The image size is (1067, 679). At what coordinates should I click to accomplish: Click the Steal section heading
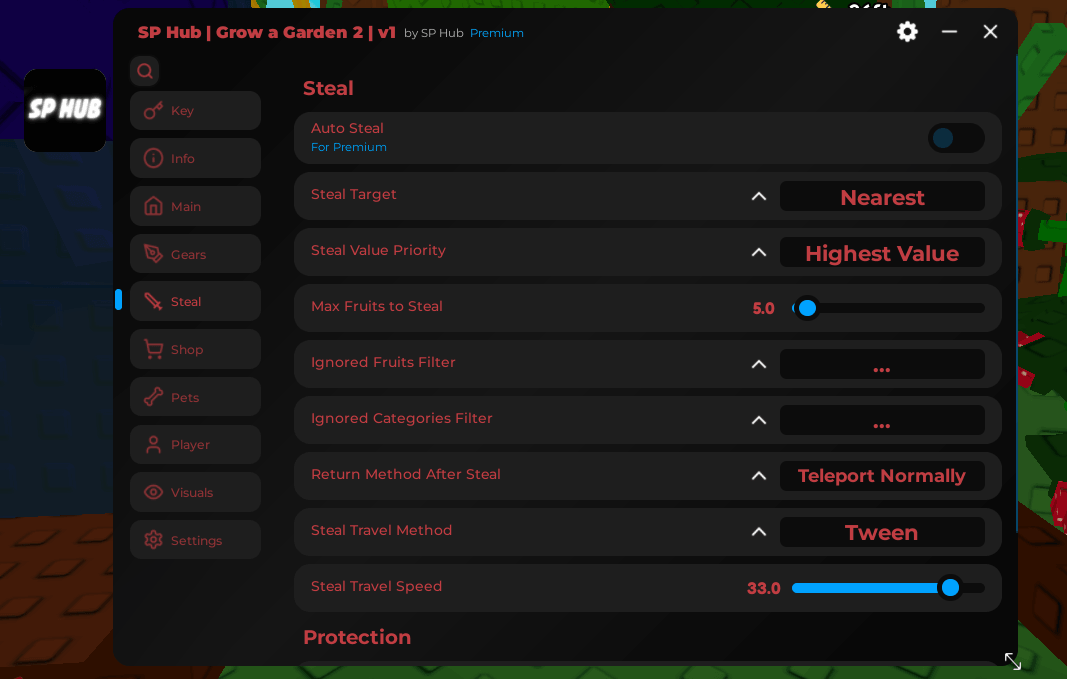click(328, 88)
